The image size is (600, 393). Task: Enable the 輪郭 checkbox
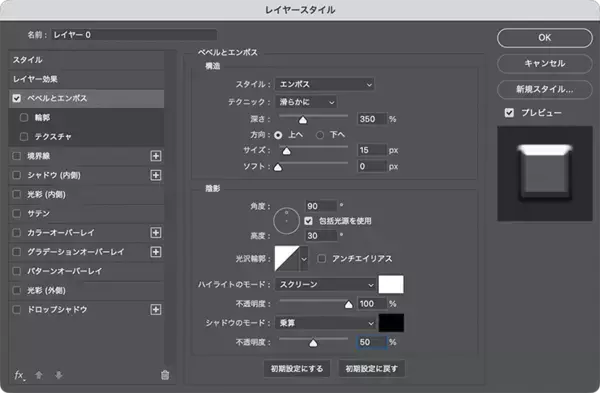24,117
